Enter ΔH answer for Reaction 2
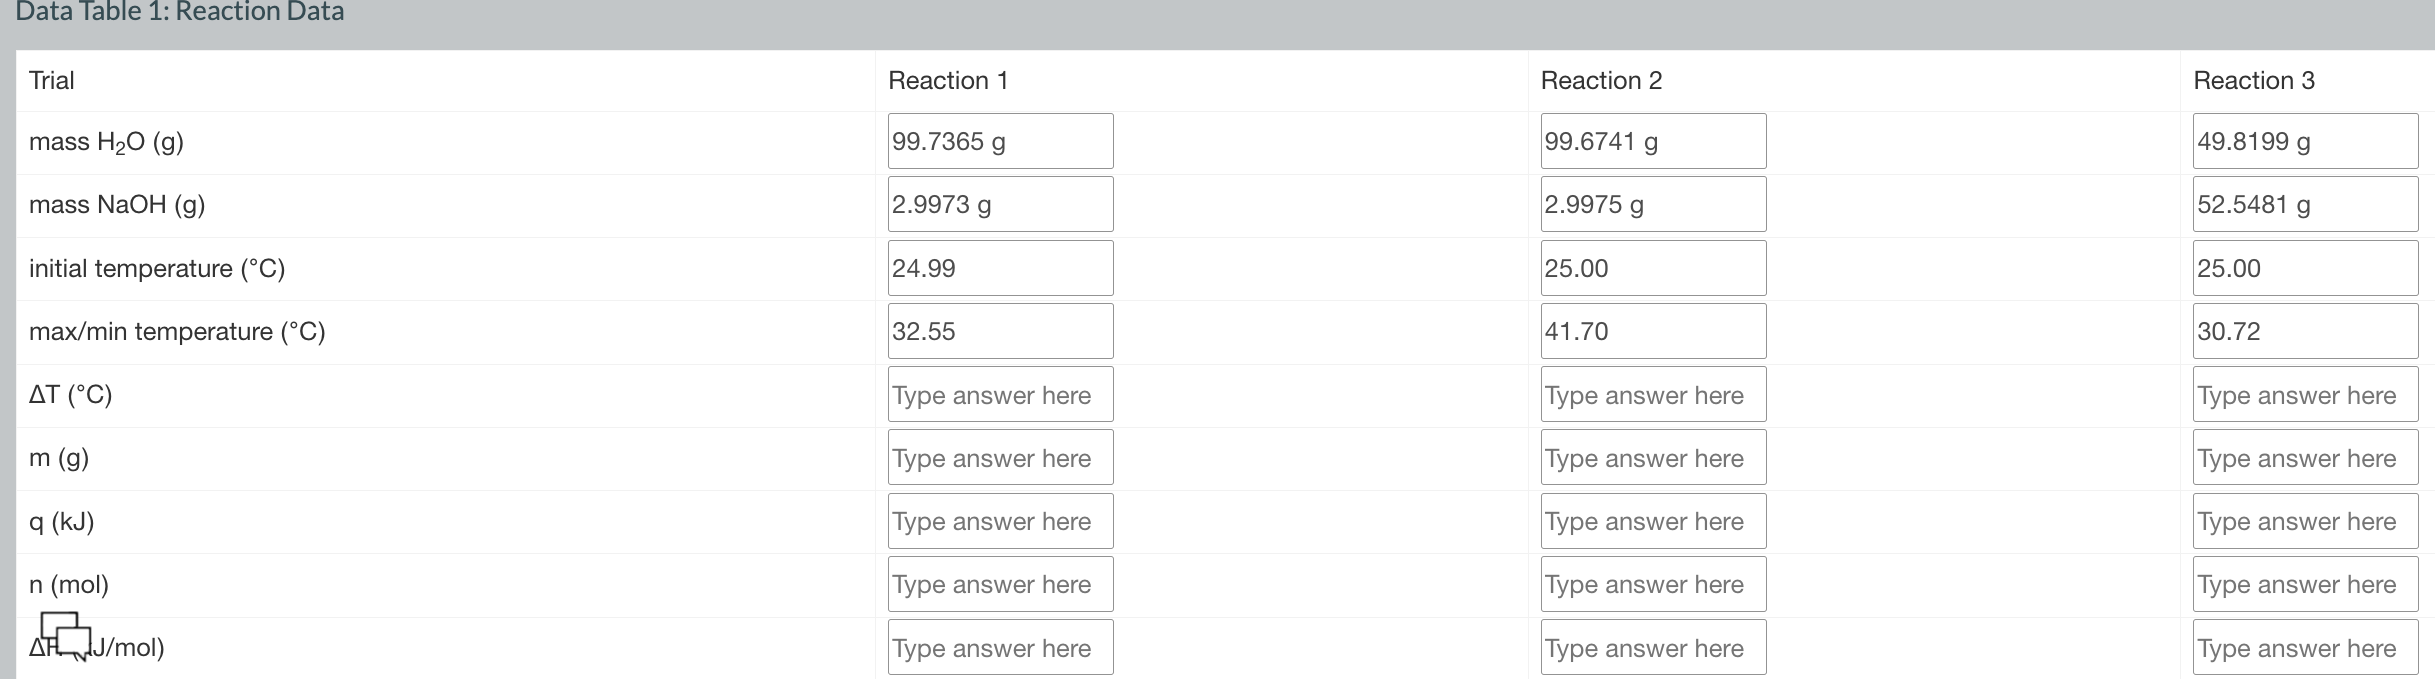2435x679 pixels. pos(1652,647)
